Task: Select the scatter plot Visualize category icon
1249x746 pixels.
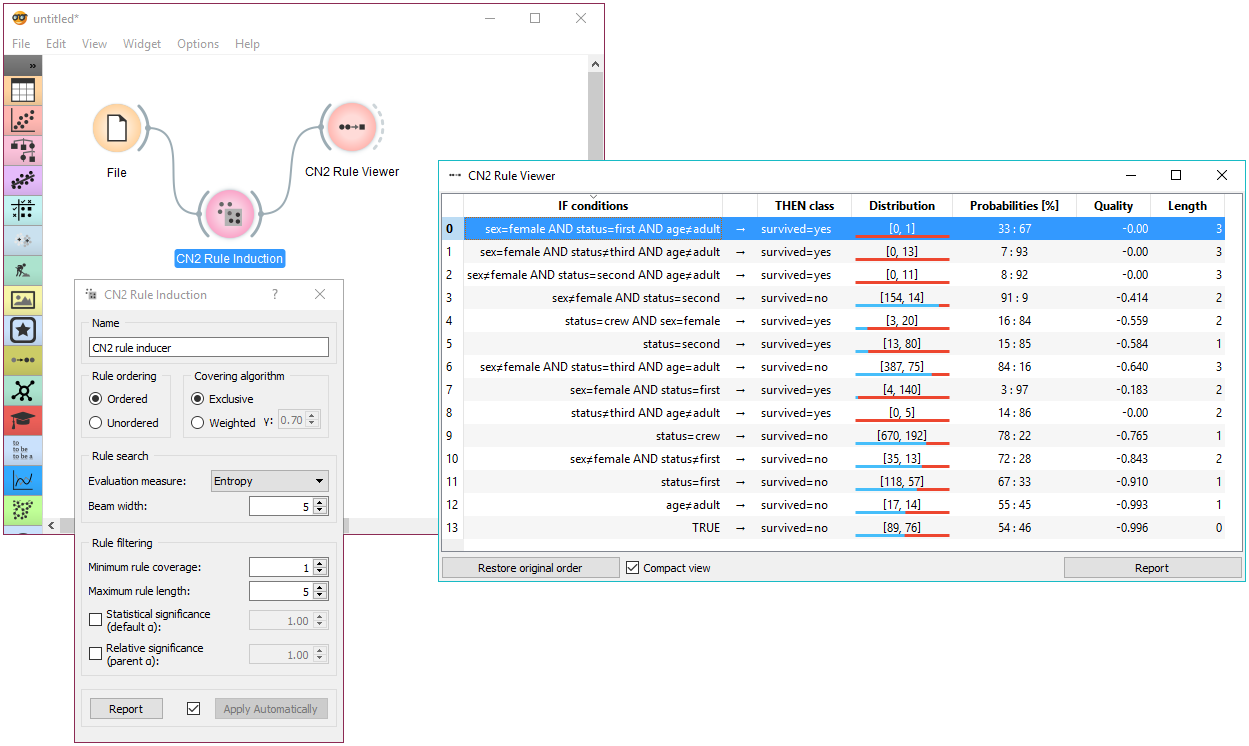Action: coord(22,120)
